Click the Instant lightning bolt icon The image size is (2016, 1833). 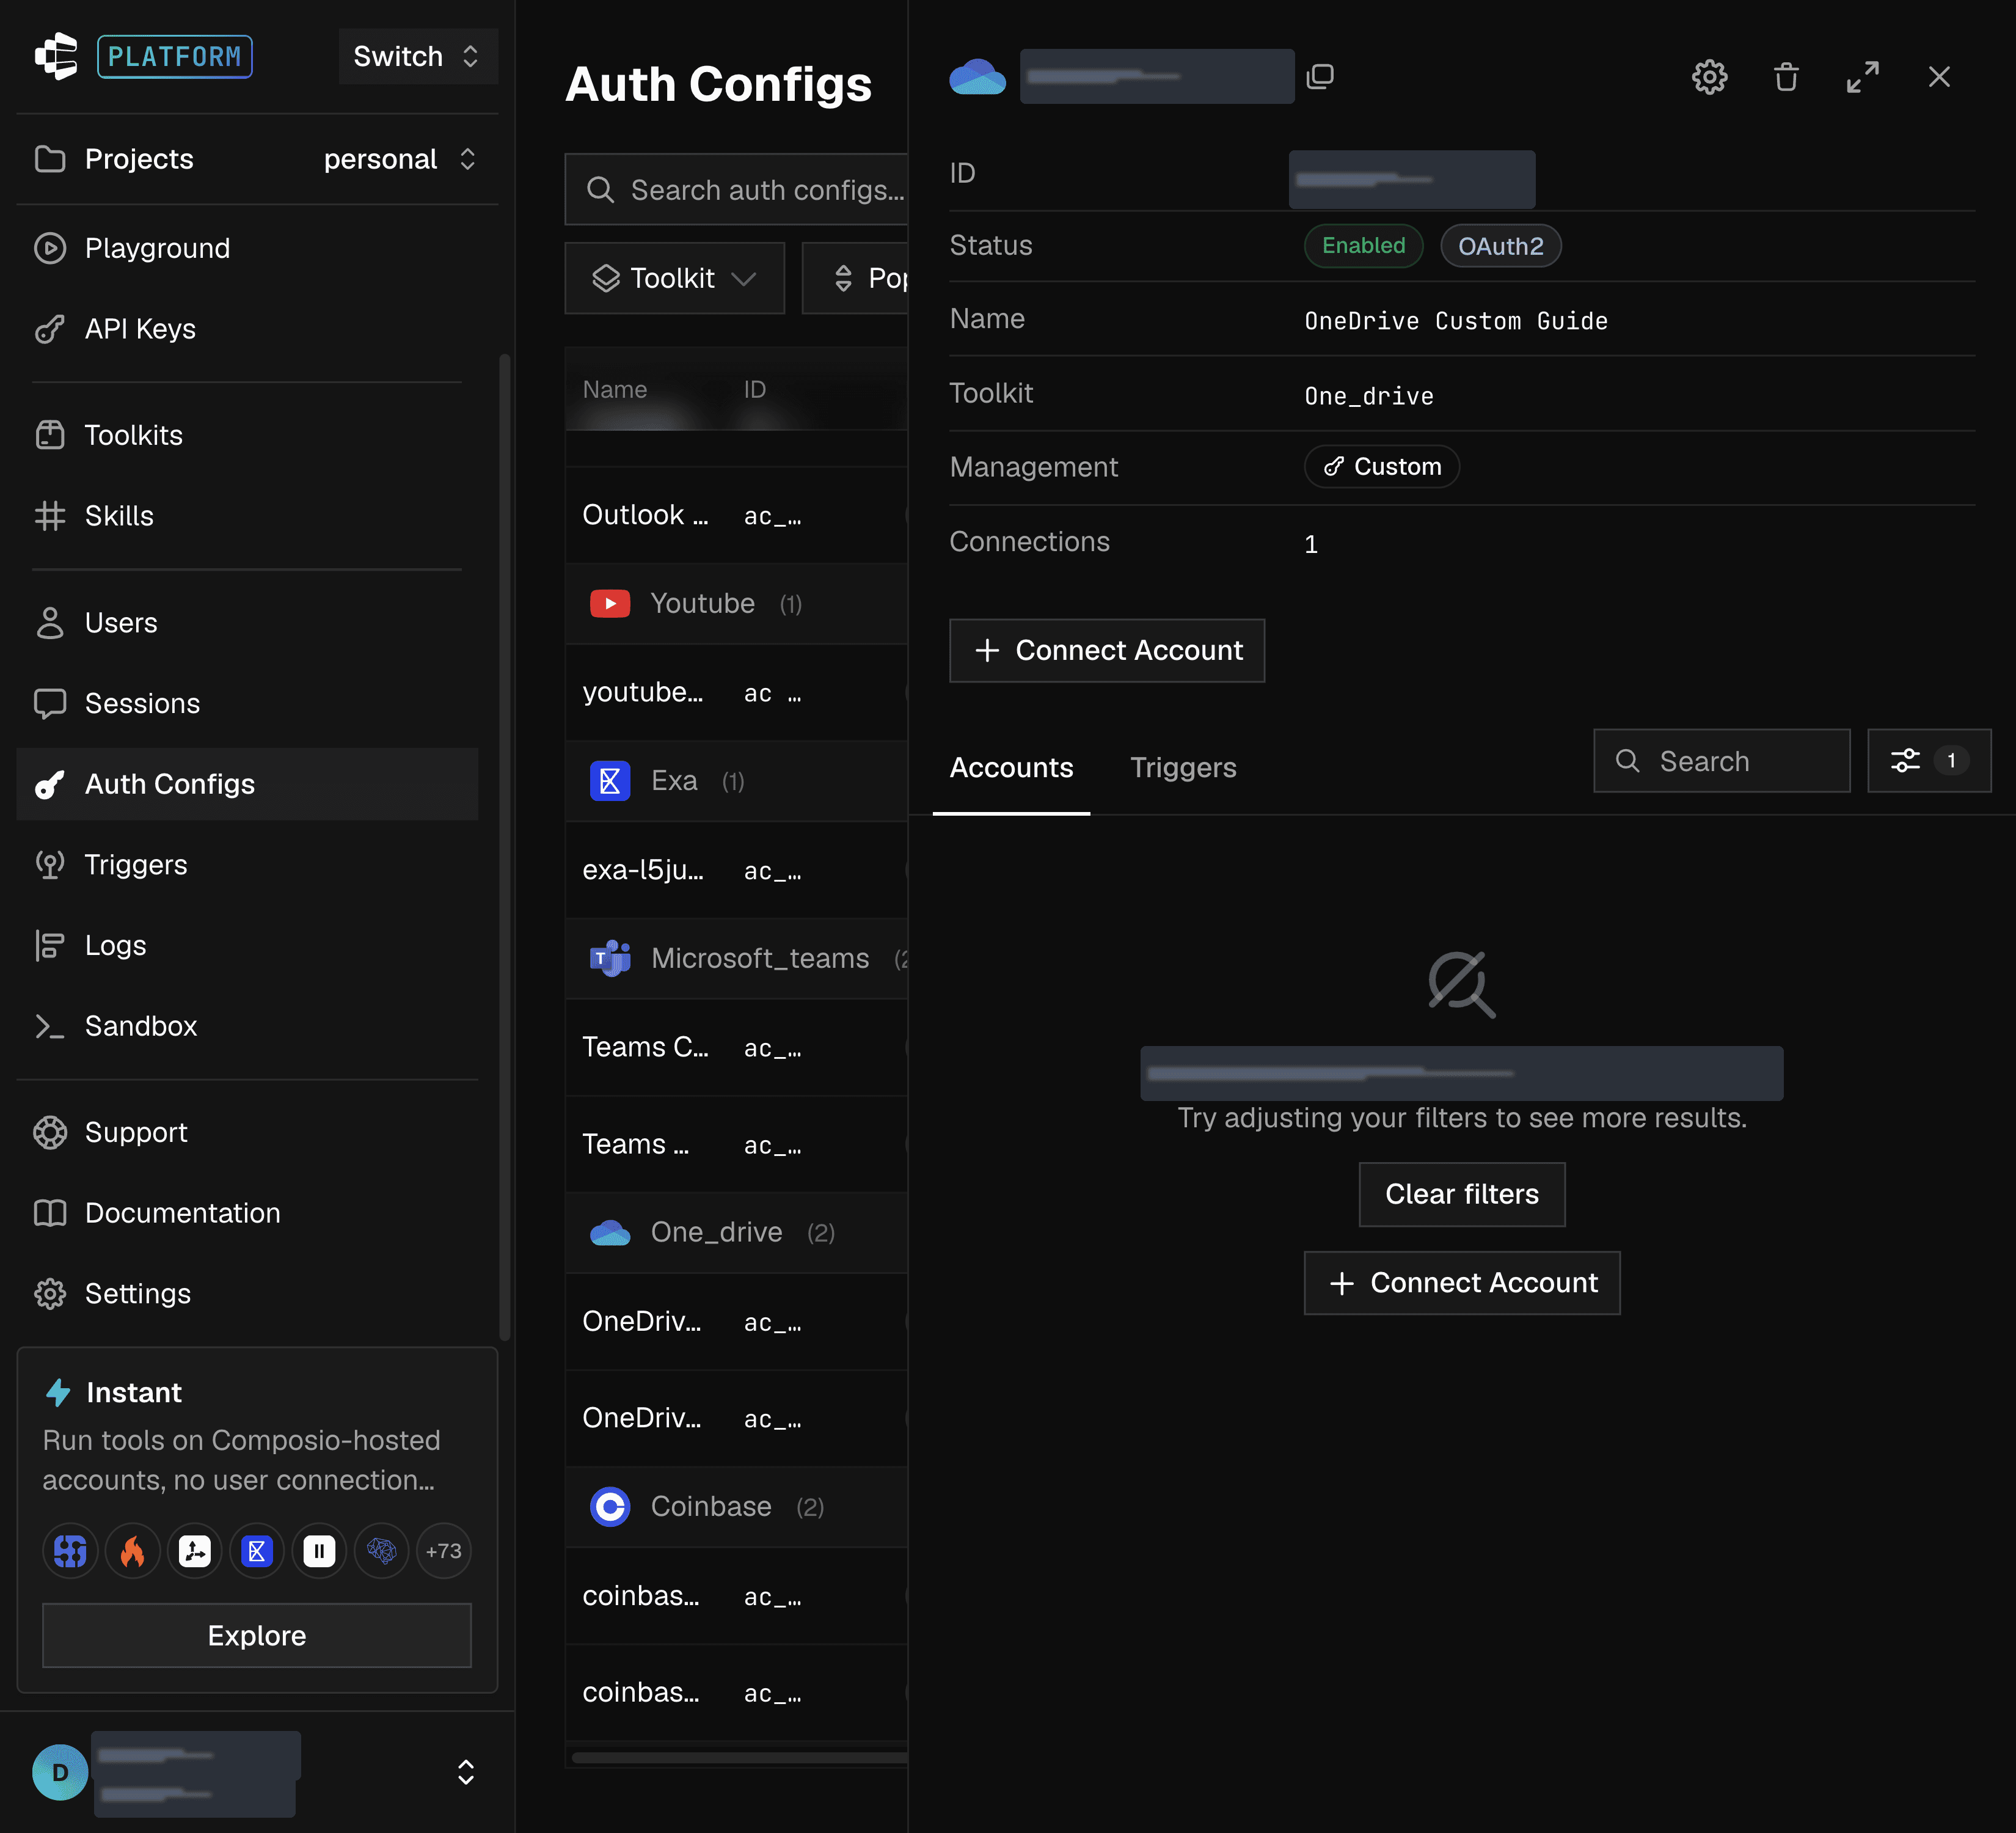pos(58,1393)
